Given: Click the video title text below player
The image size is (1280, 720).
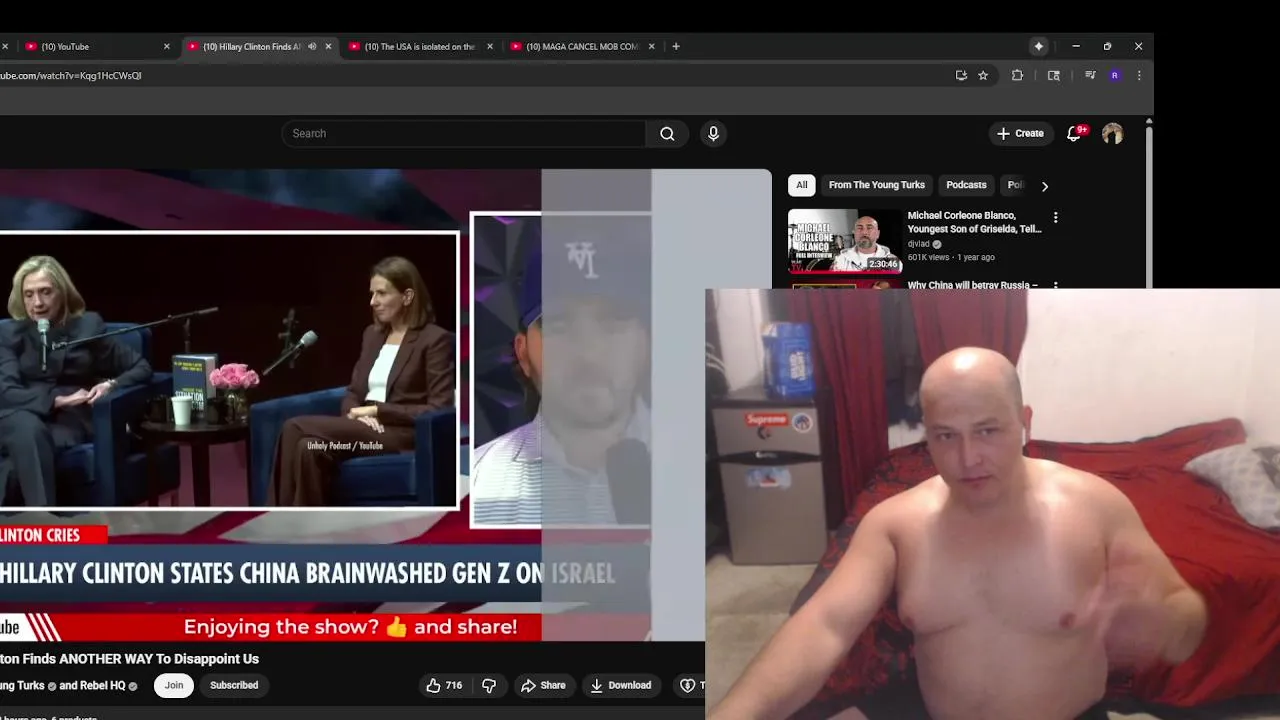Looking at the screenshot, I should point(129,659).
